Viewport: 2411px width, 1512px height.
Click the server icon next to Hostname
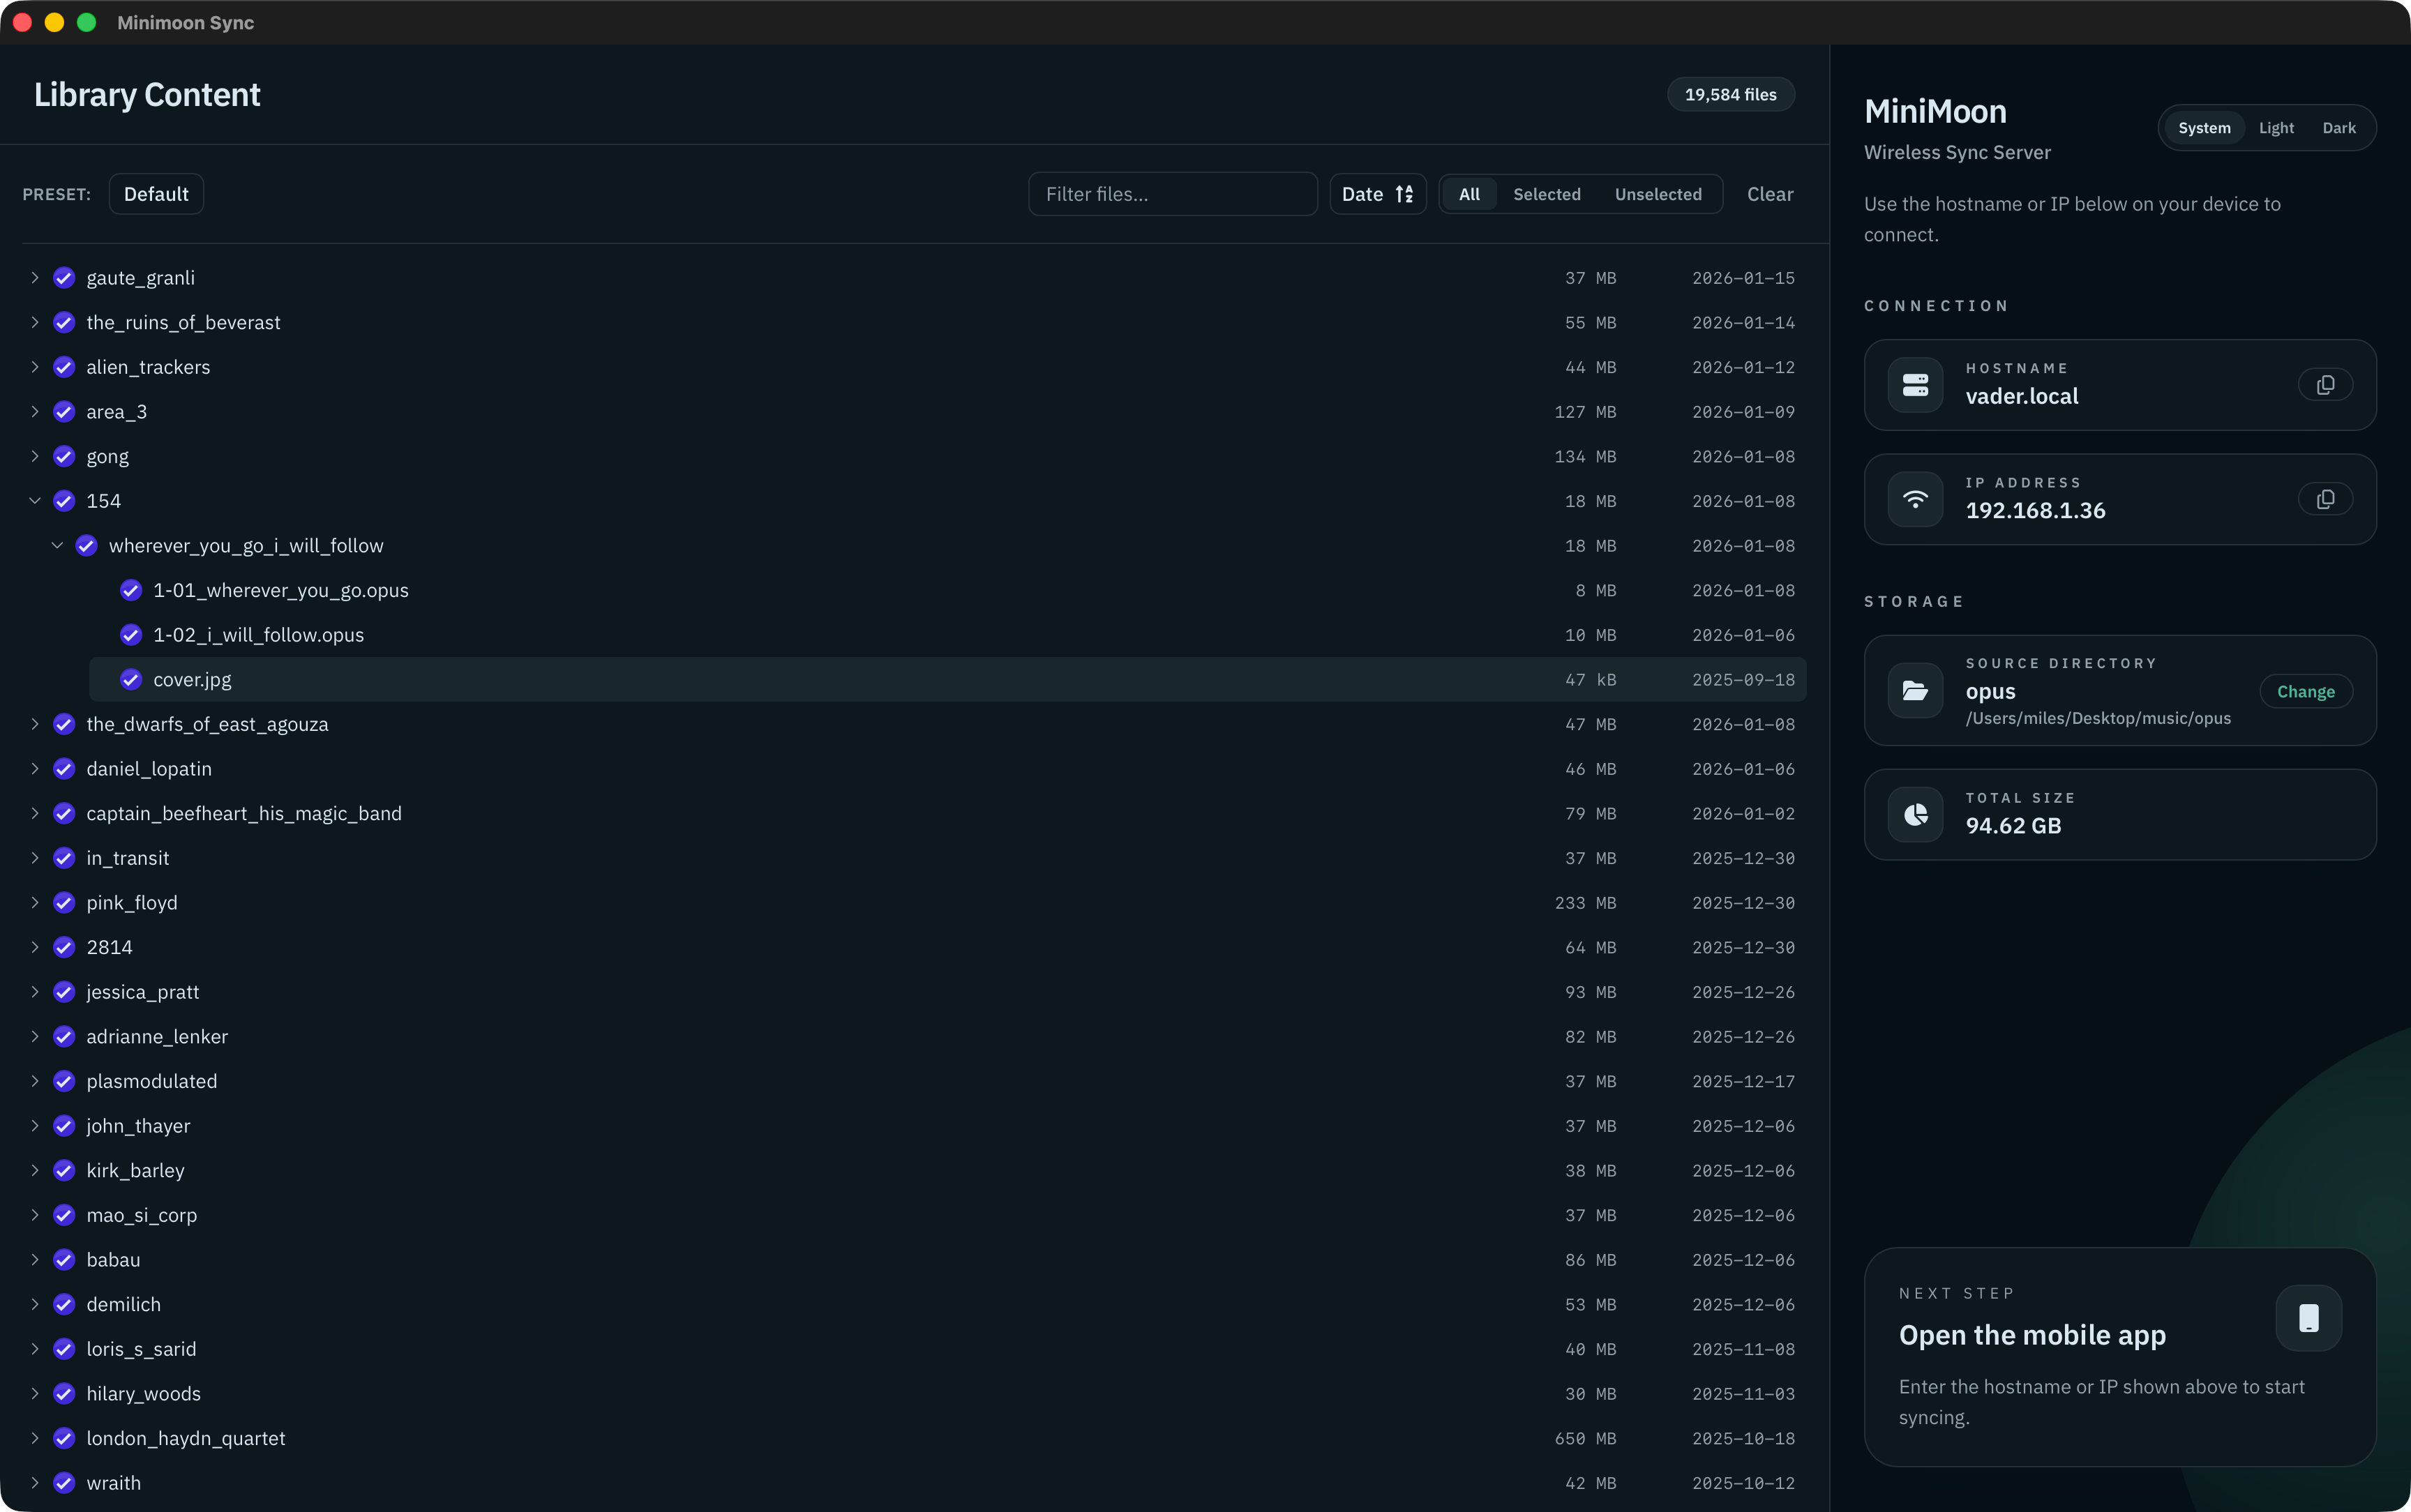[x=1916, y=384]
